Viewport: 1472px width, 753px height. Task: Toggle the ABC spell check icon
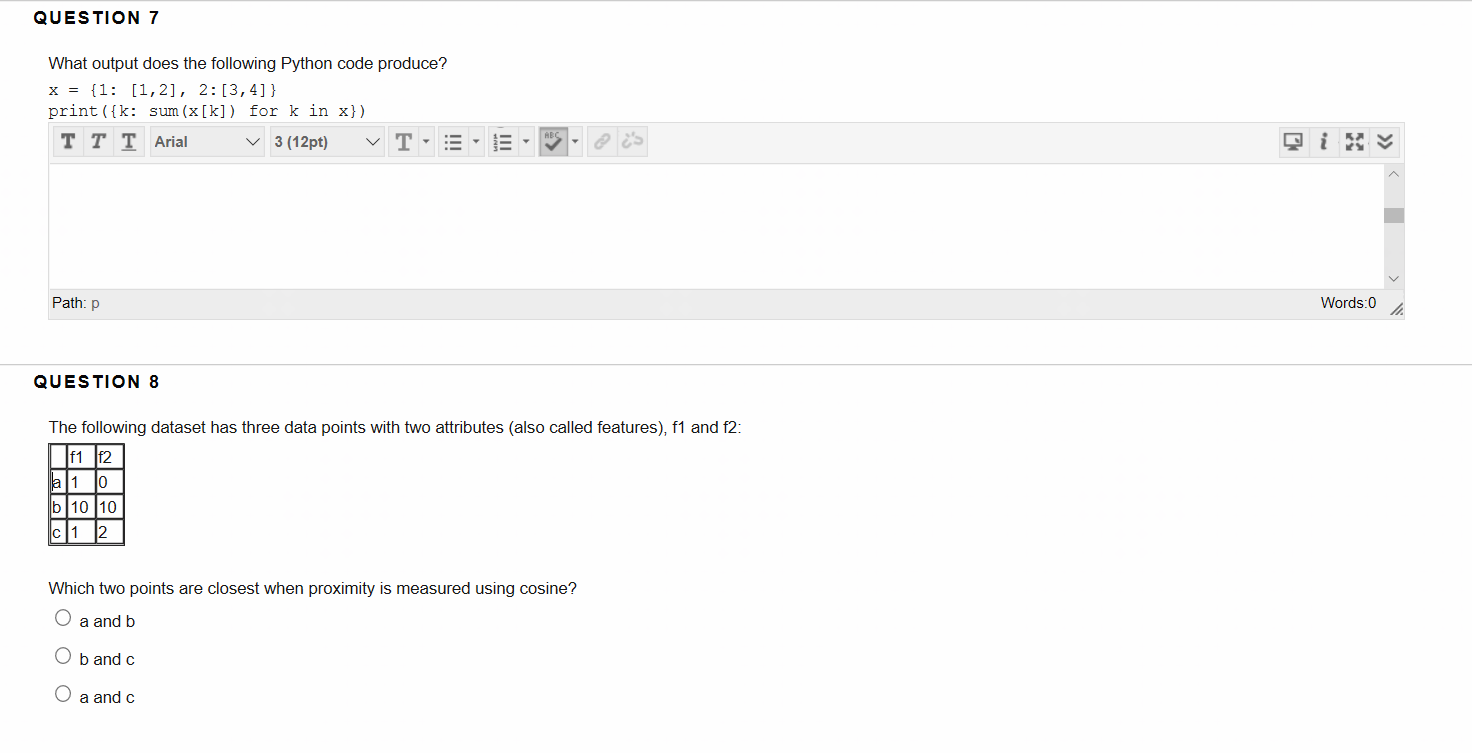coord(554,142)
